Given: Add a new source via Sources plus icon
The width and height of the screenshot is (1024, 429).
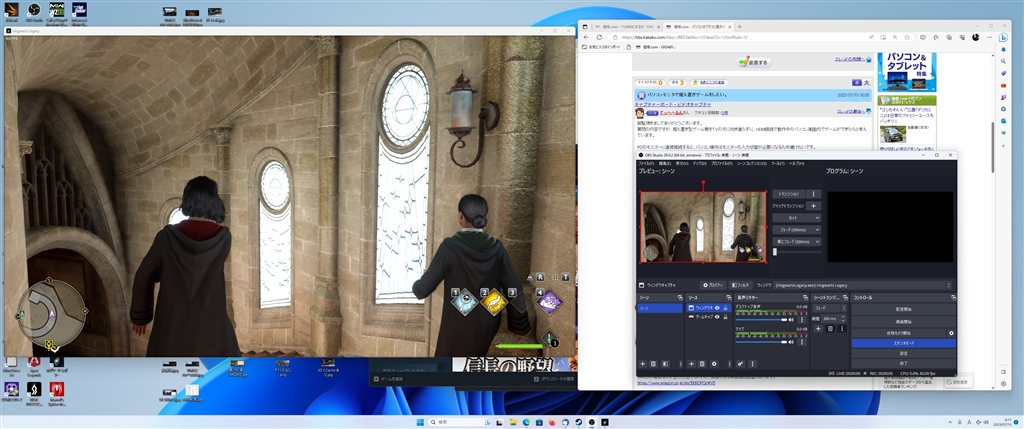Looking at the screenshot, I should click(692, 364).
